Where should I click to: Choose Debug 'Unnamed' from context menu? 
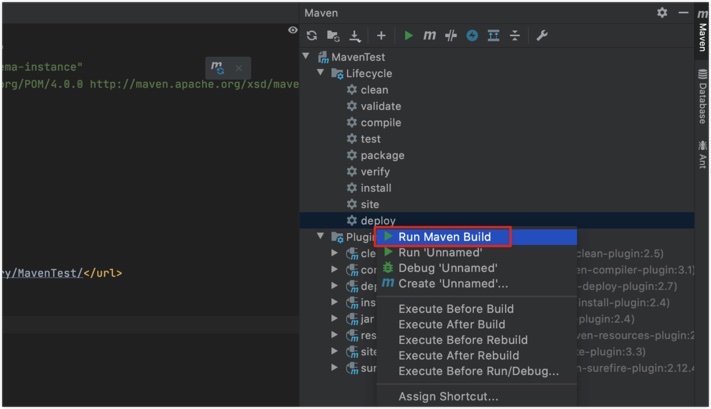(x=477, y=268)
